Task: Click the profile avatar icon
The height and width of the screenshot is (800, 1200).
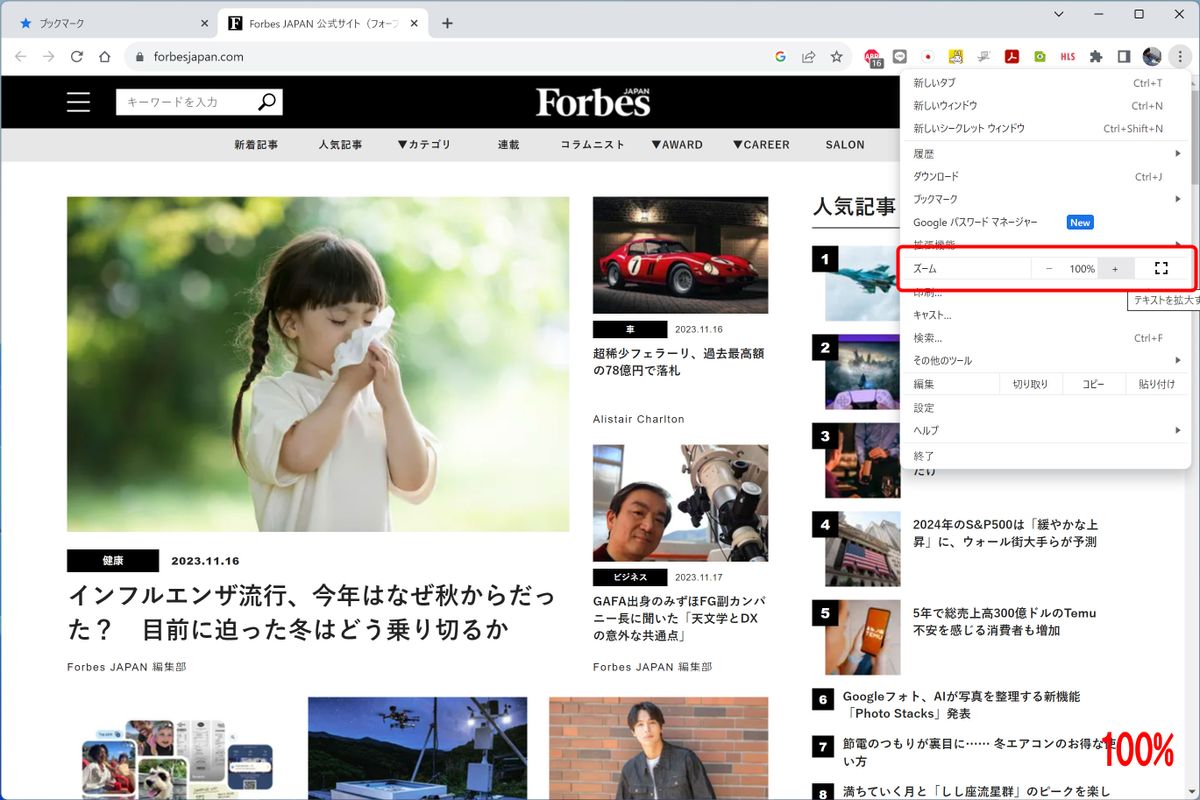Action: (x=1152, y=57)
